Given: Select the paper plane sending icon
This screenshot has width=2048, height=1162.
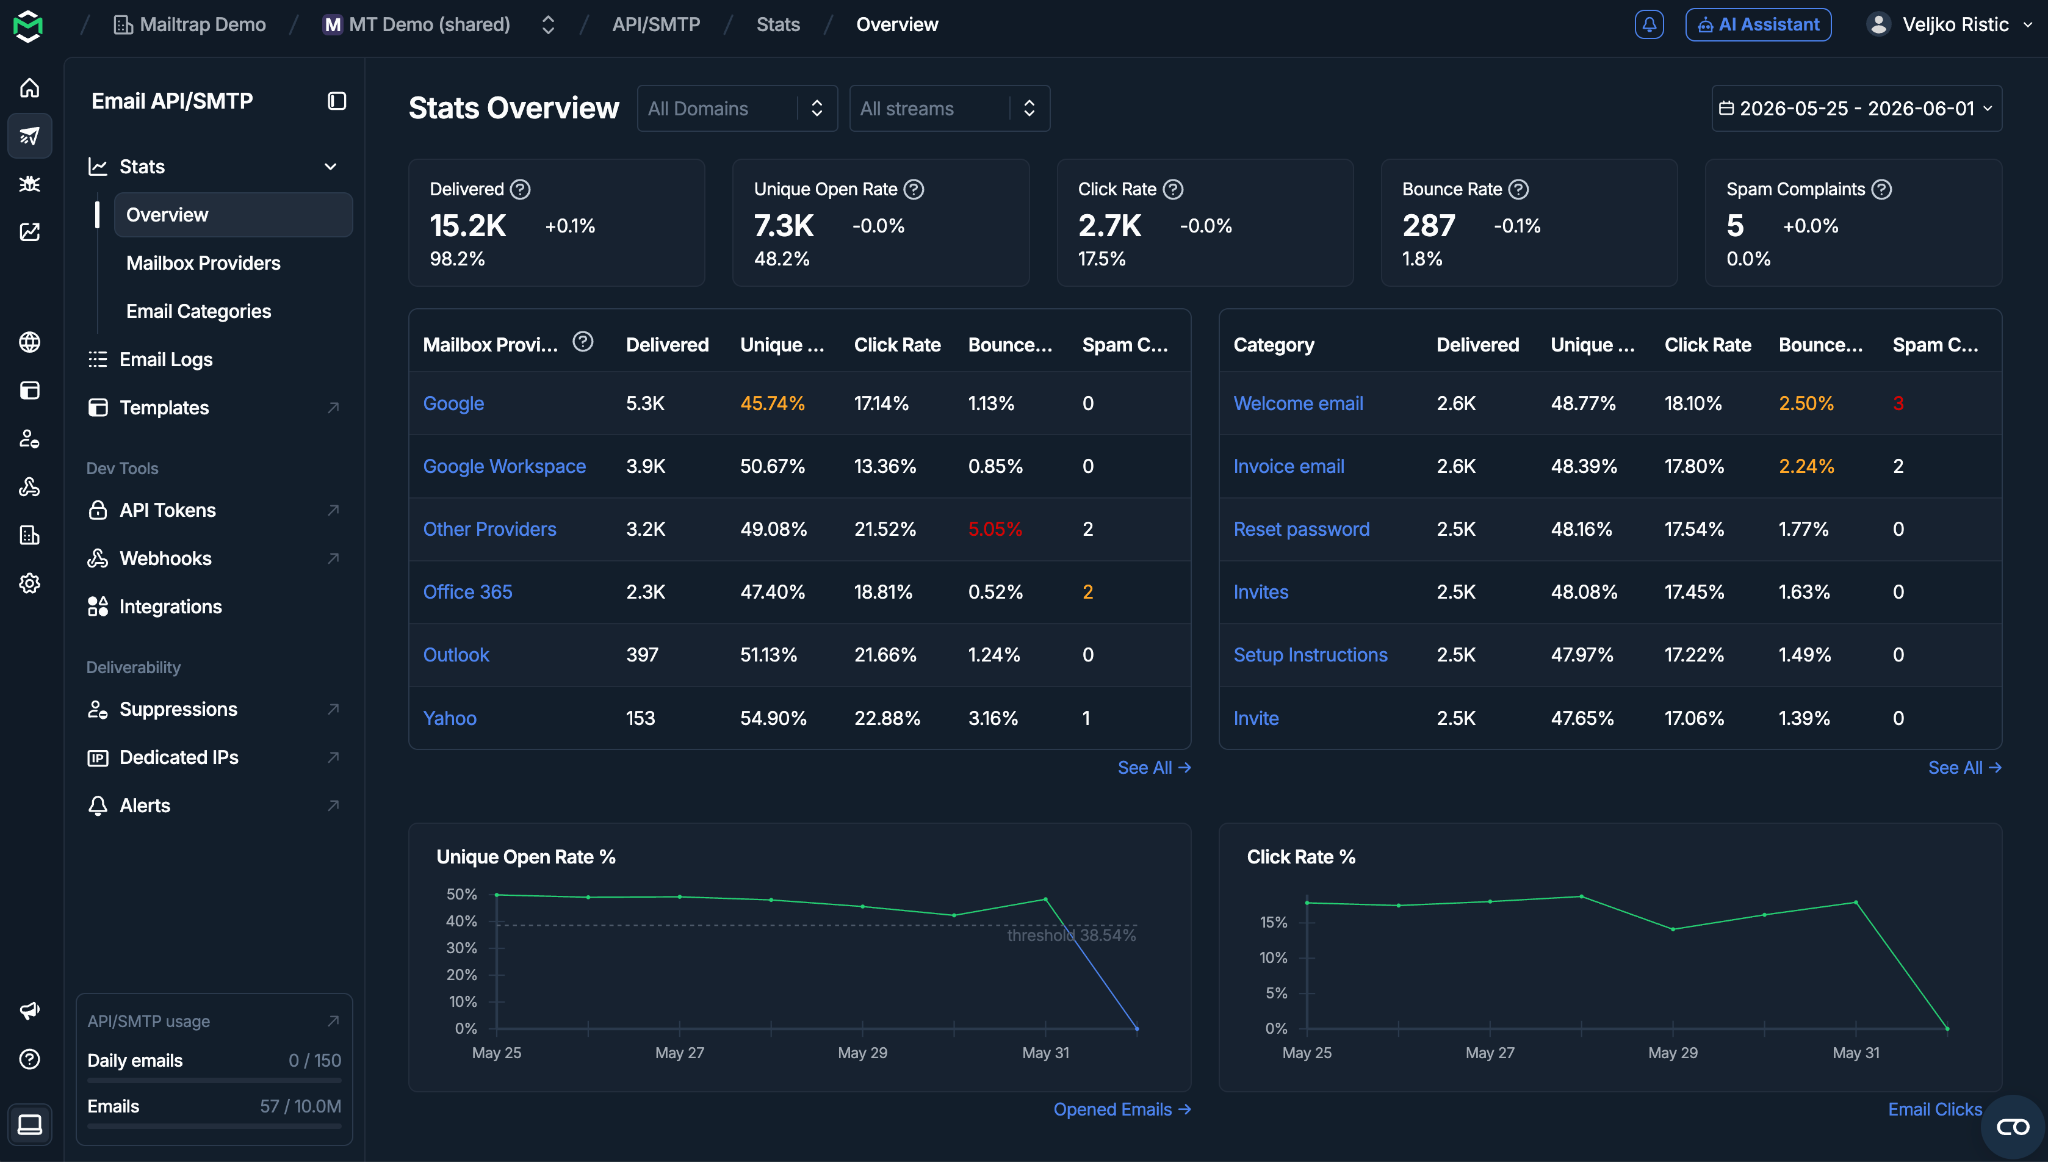Looking at the screenshot, I should [30, 136].
